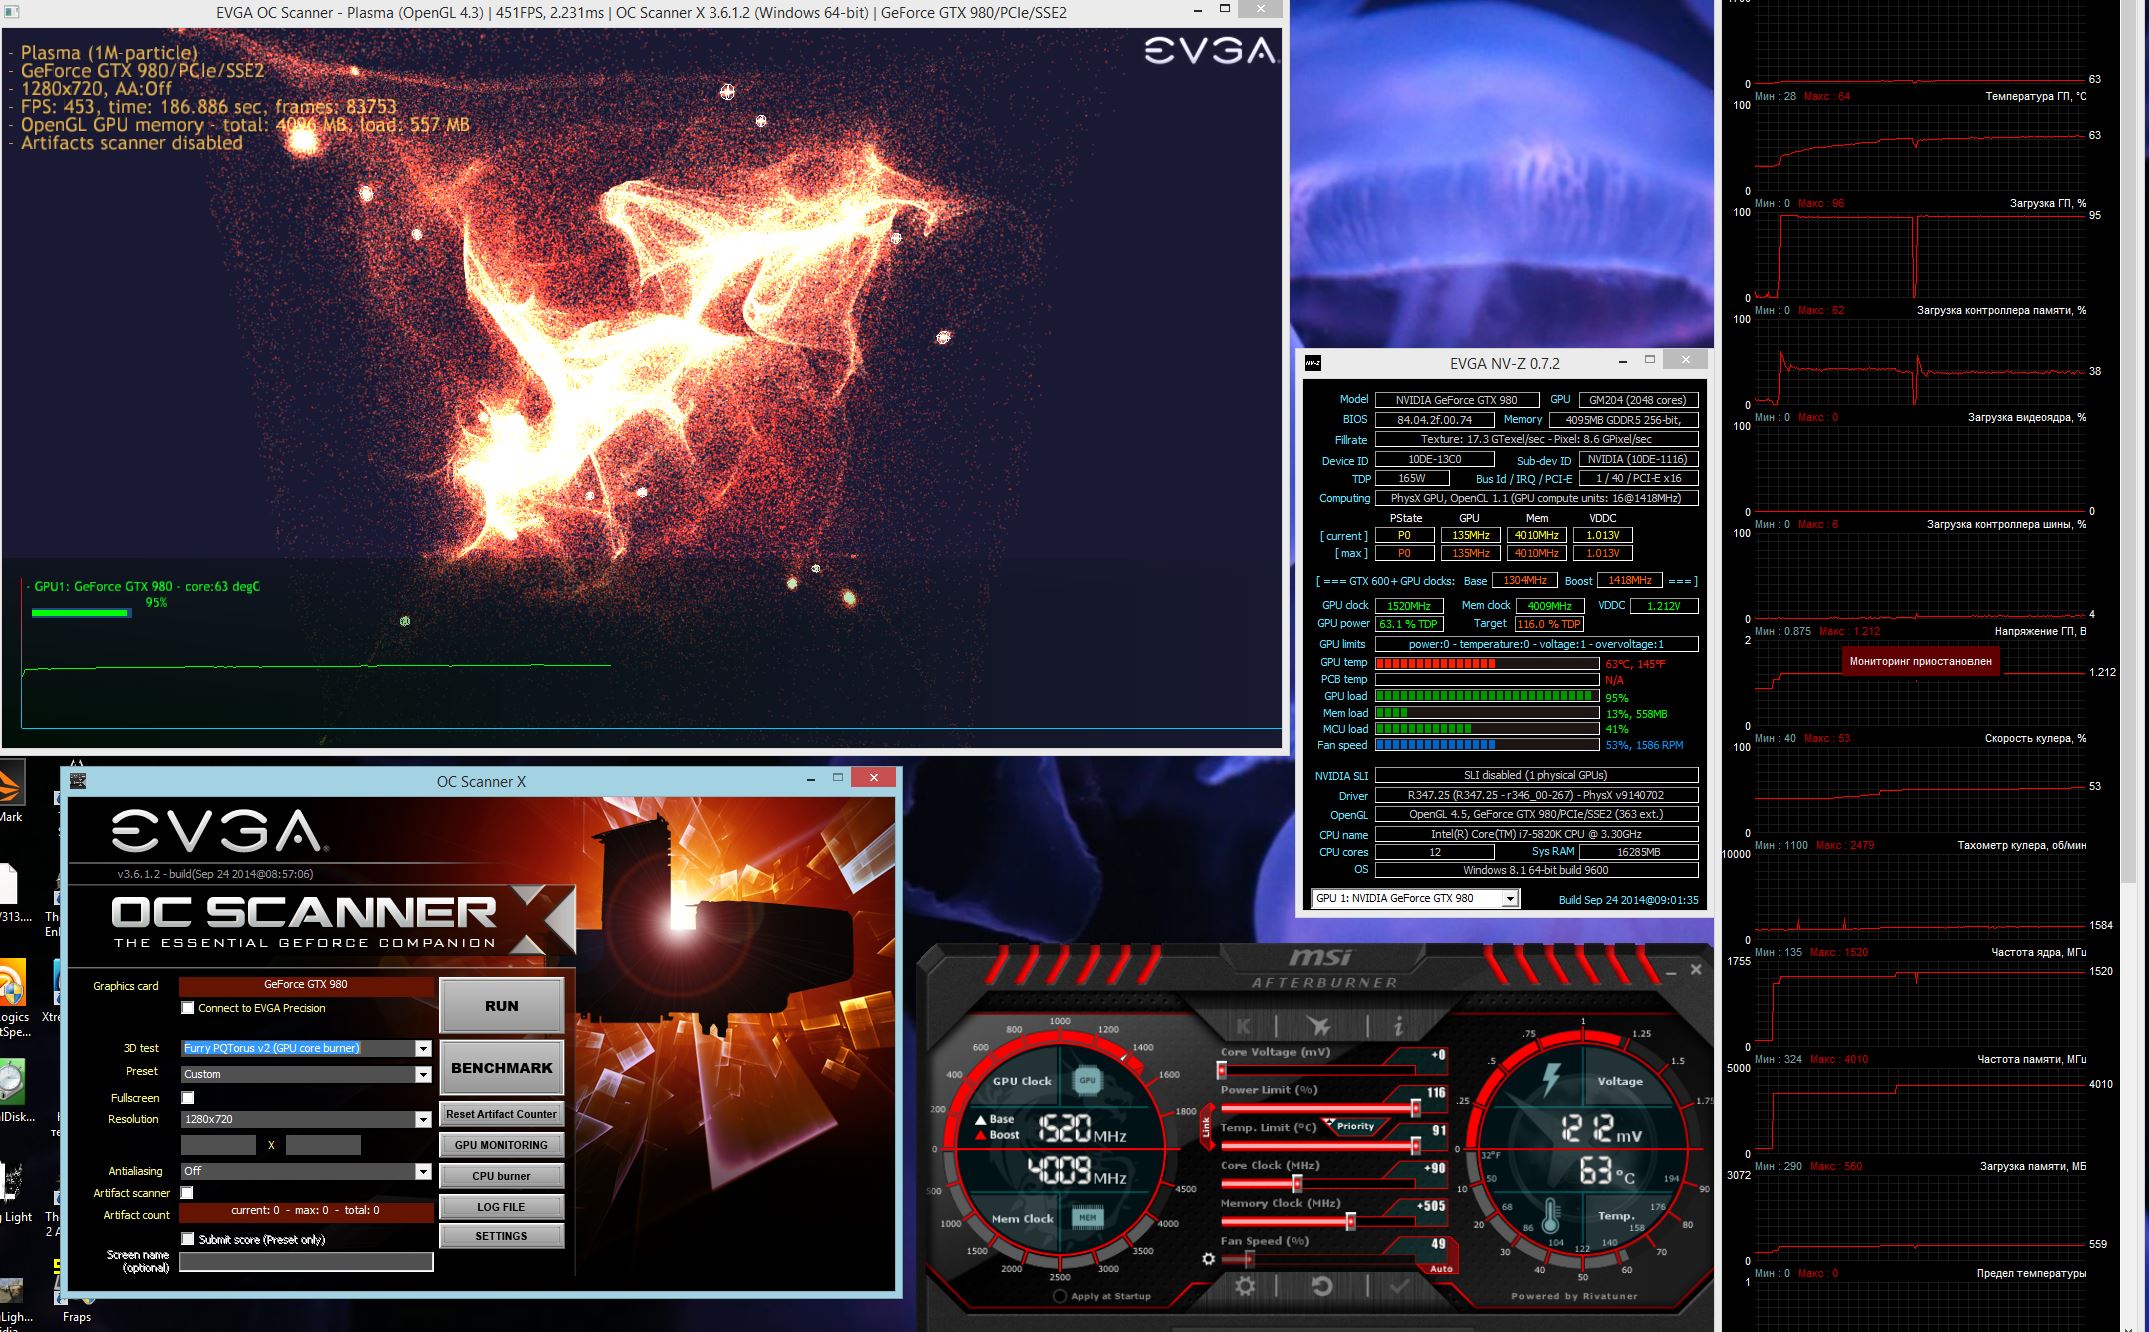Click the Screen name input field

coord(306,1262)
